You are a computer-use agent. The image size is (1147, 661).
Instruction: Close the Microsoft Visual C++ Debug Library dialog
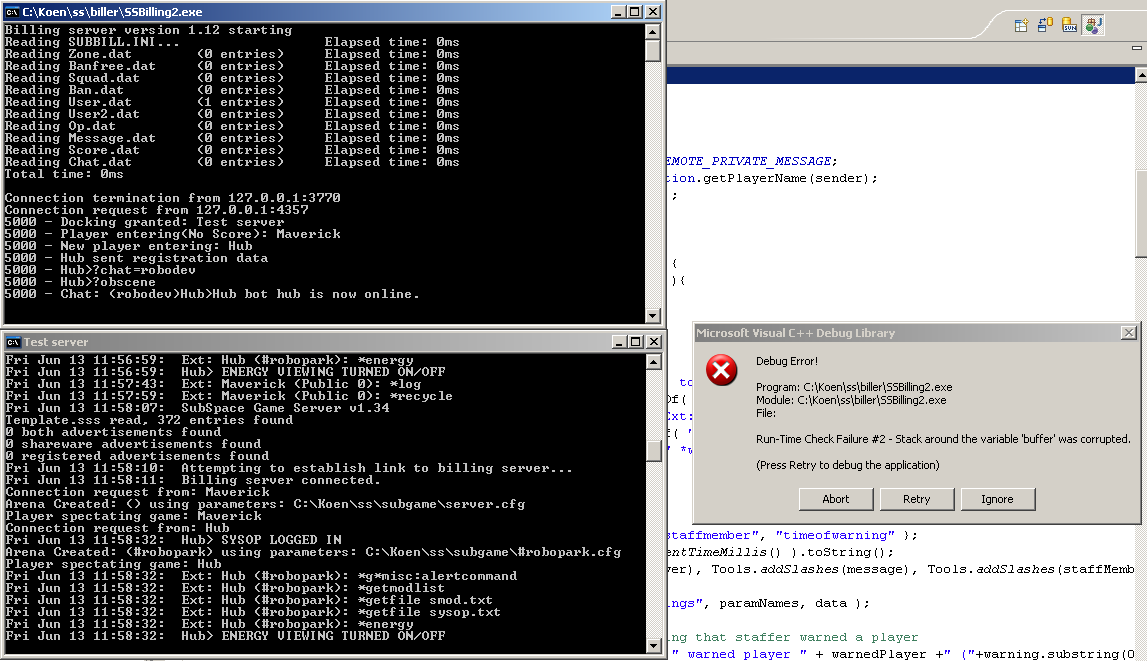point(1128,333)
